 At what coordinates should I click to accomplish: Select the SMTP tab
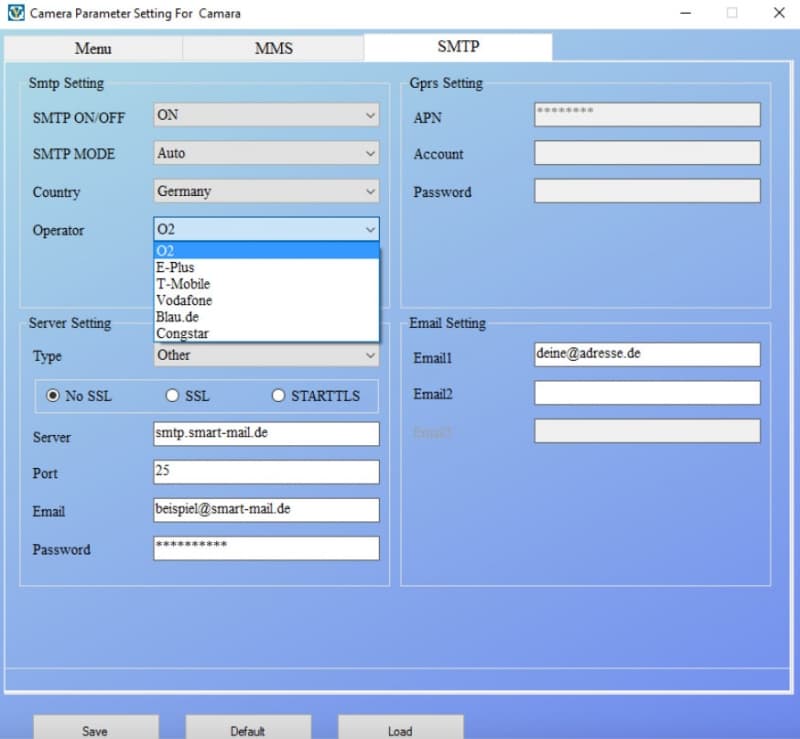(x=458, y=47)
